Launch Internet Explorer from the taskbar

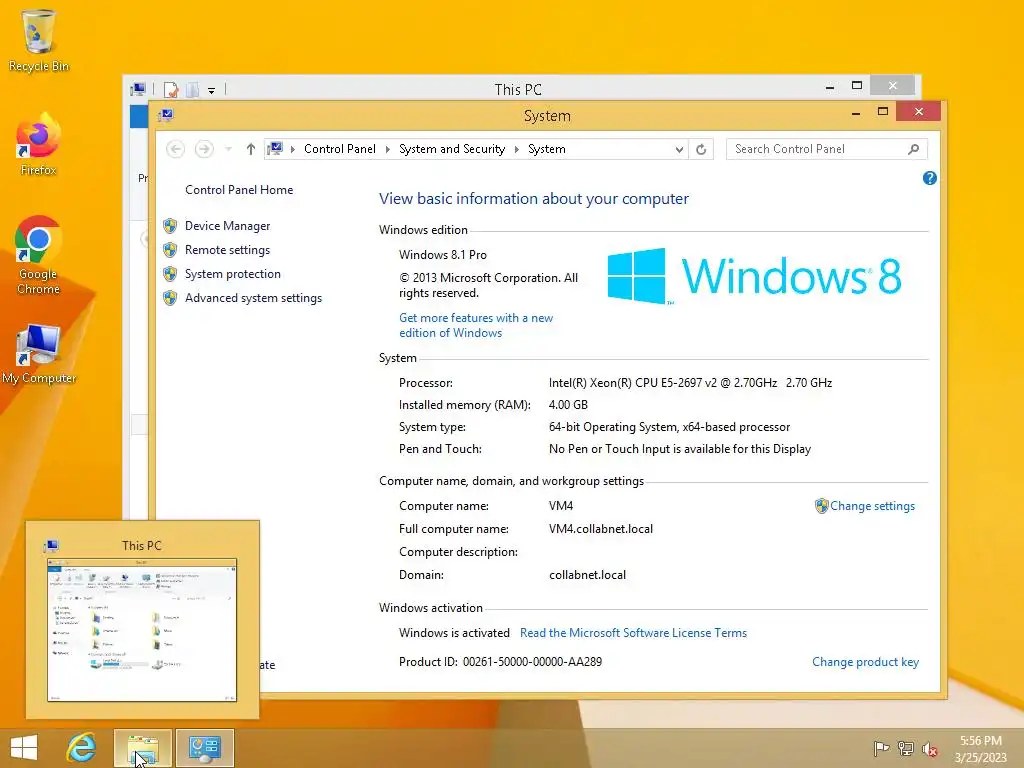click(82, 748)
